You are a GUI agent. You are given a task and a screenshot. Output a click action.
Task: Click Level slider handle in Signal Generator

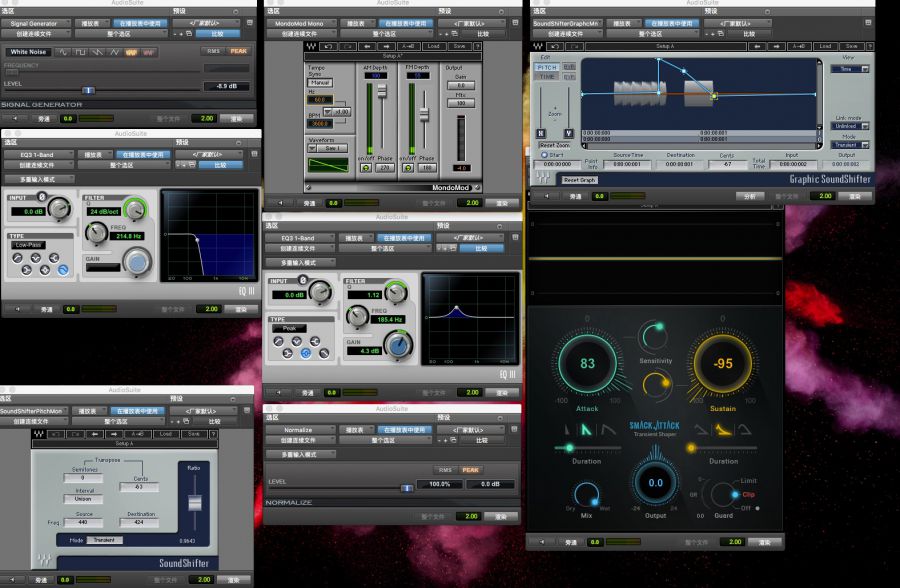[x=88, y=90]
